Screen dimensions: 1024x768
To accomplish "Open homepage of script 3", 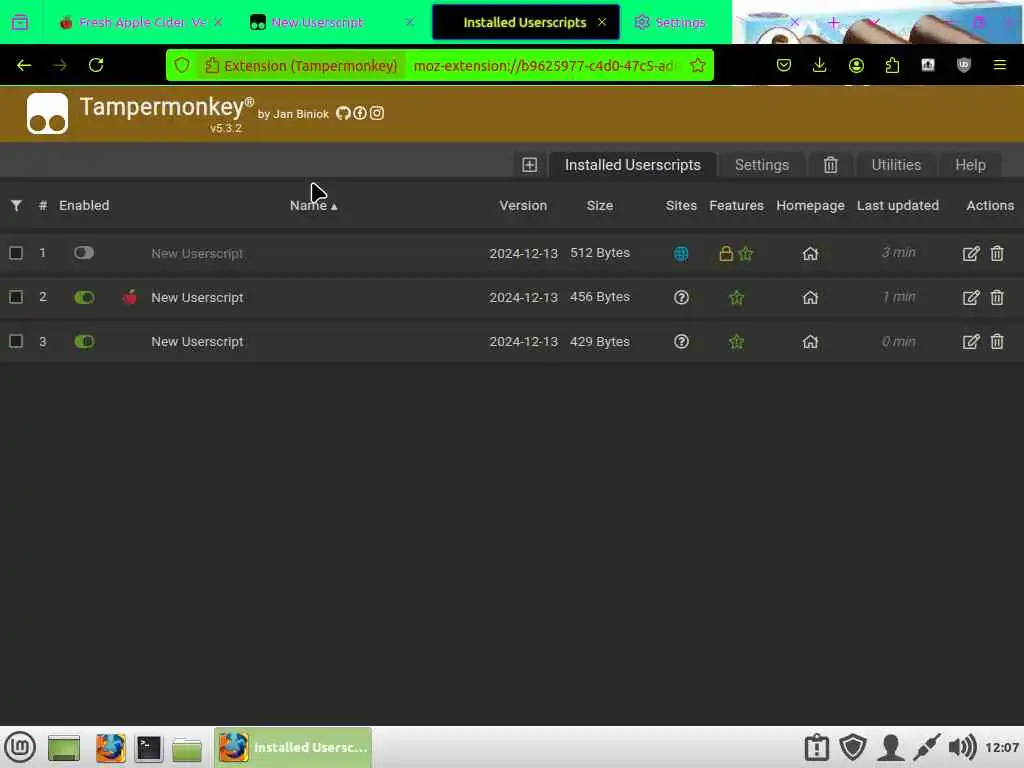I will tap(810, 342).
